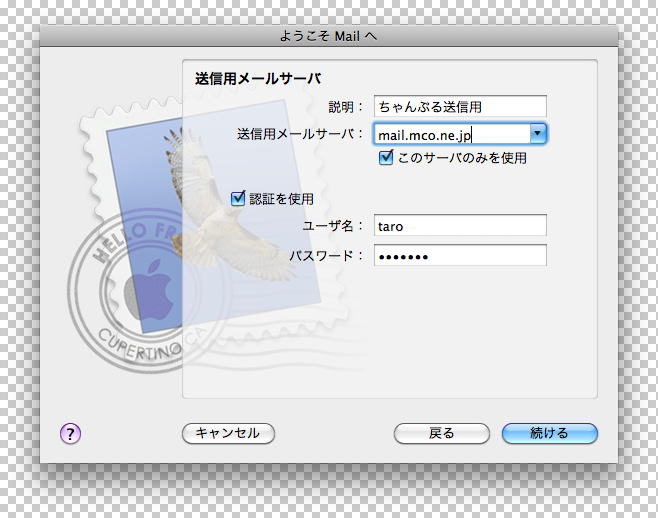Click the 送信用メールサーバ heading text
The height and width of the screenshot is (518, 658).
point(258,78)
